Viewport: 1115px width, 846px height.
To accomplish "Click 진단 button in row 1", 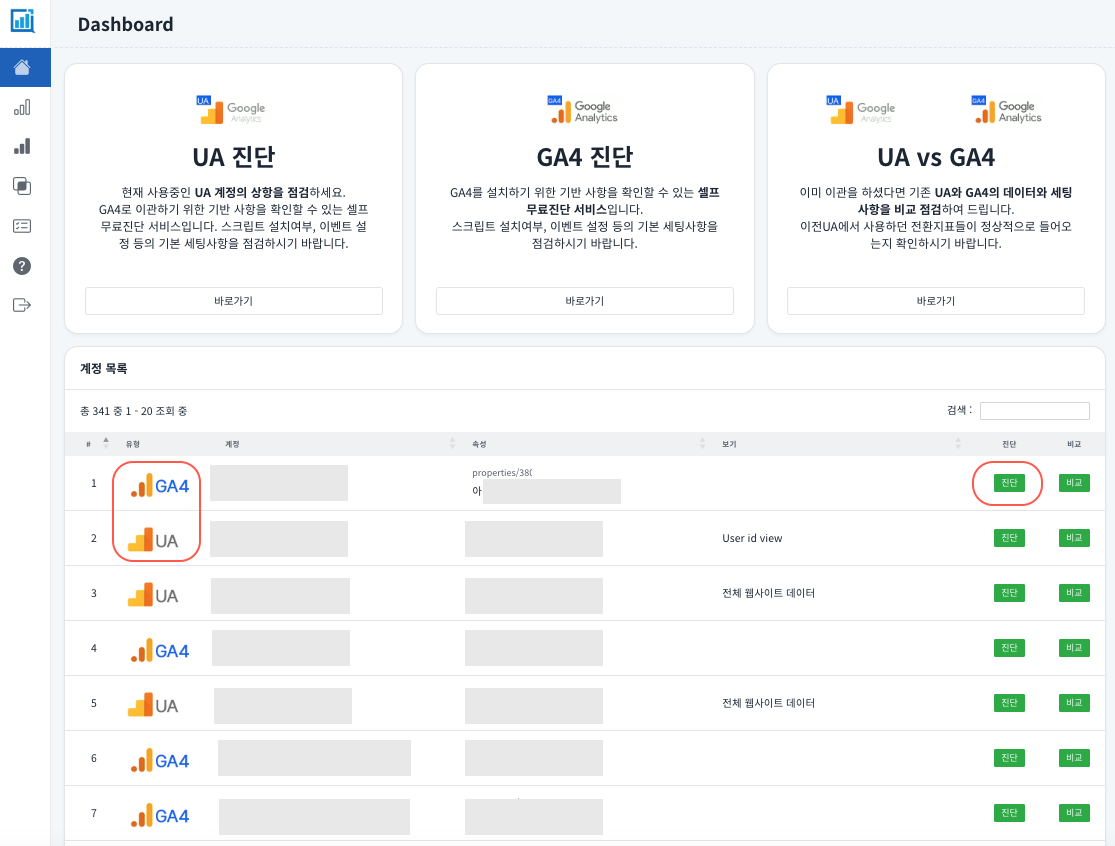I will pos(1009,483).
